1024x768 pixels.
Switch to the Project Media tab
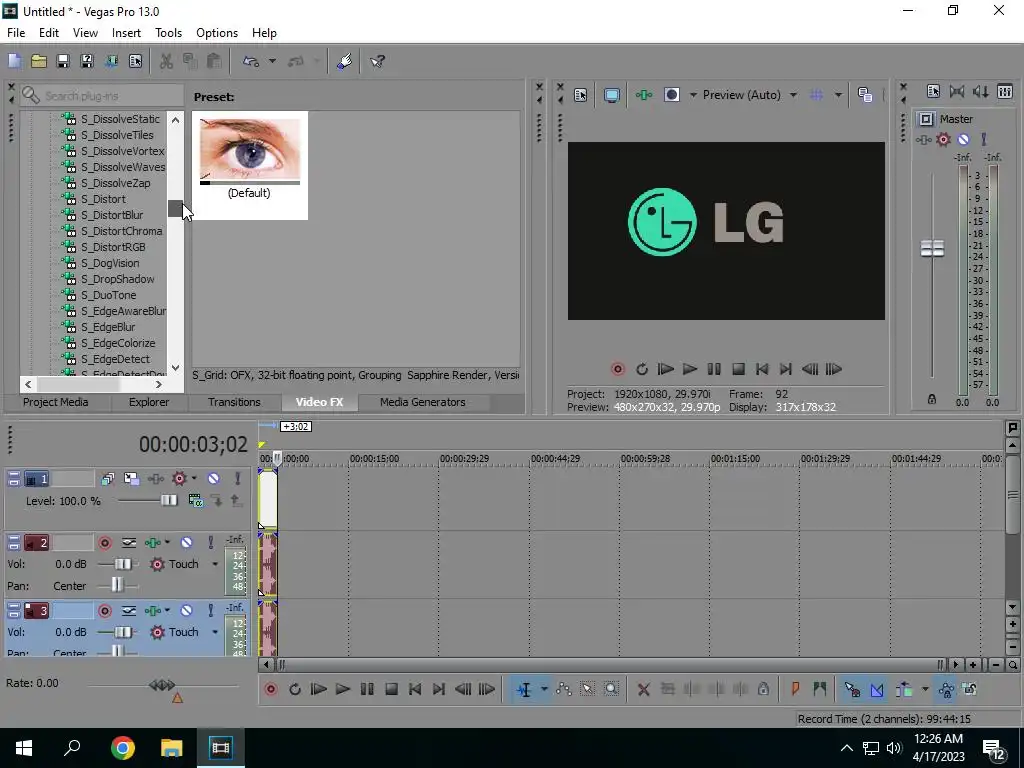click(x=56, y=402)
